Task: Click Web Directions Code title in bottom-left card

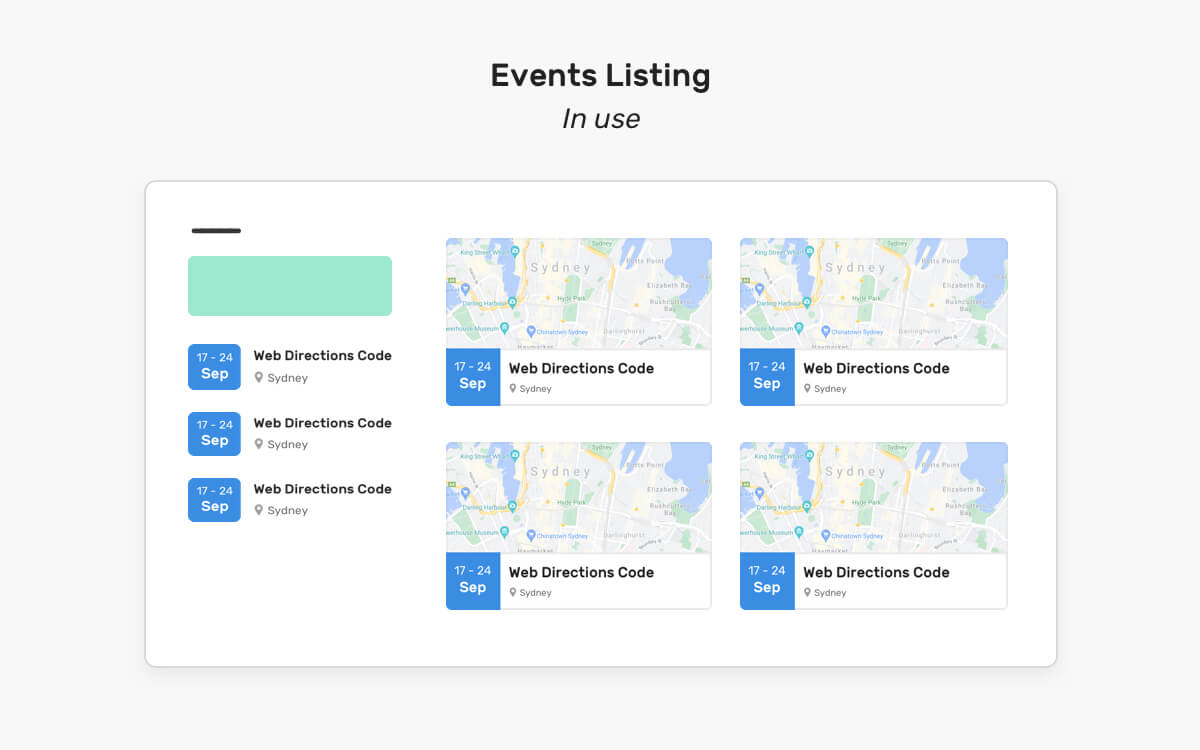Action: pos(581,573)
